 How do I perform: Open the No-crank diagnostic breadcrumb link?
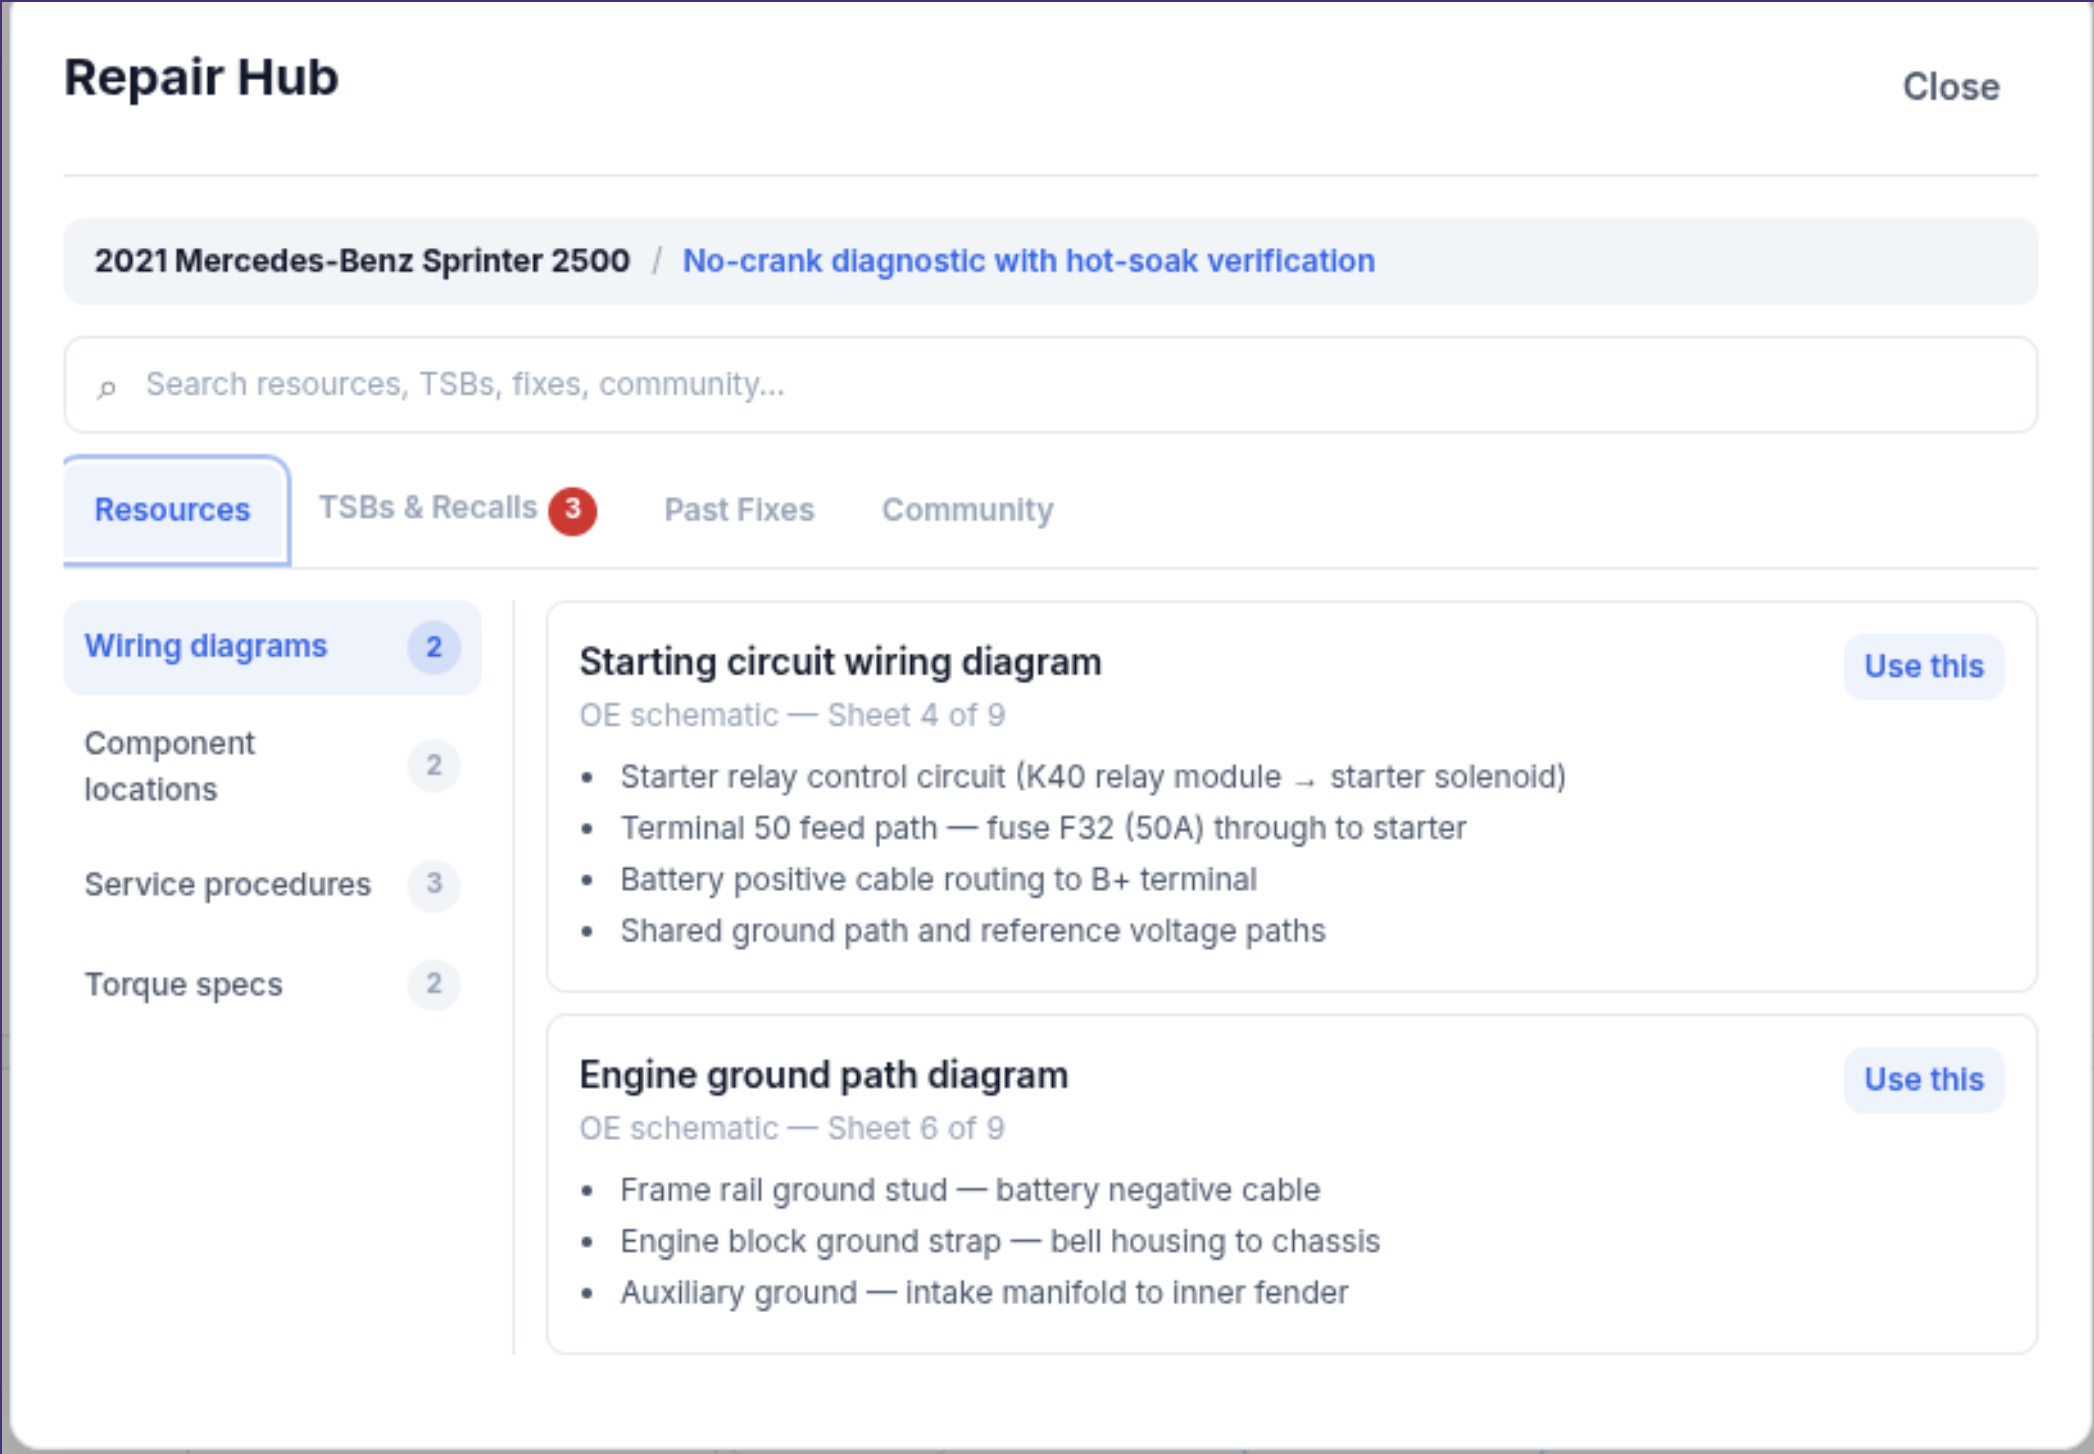(x=1028, y=261)
